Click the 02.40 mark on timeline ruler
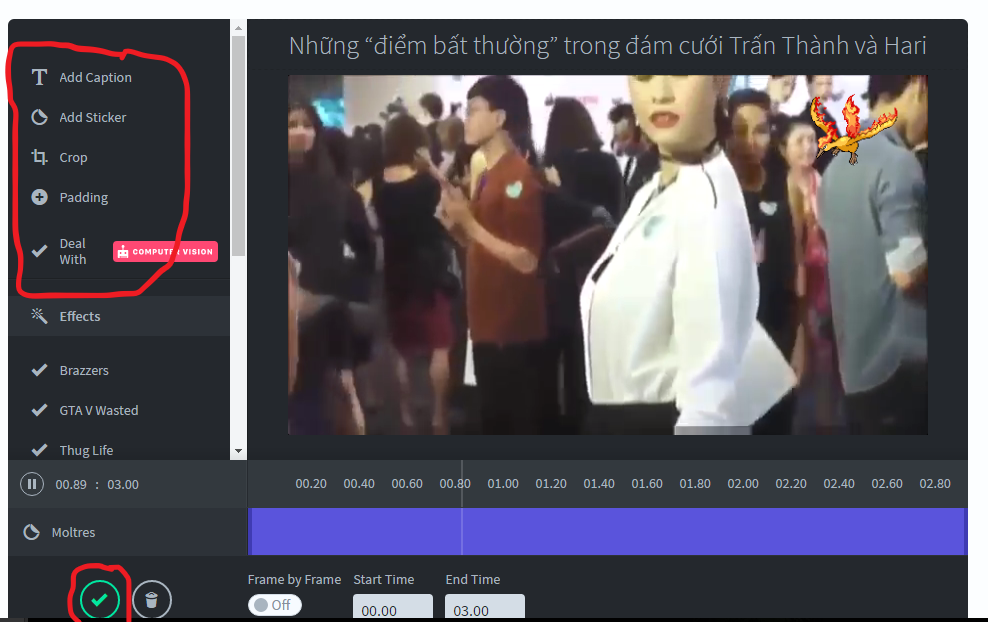This screenshot has width=988, height=622. (x=839, y=483)
